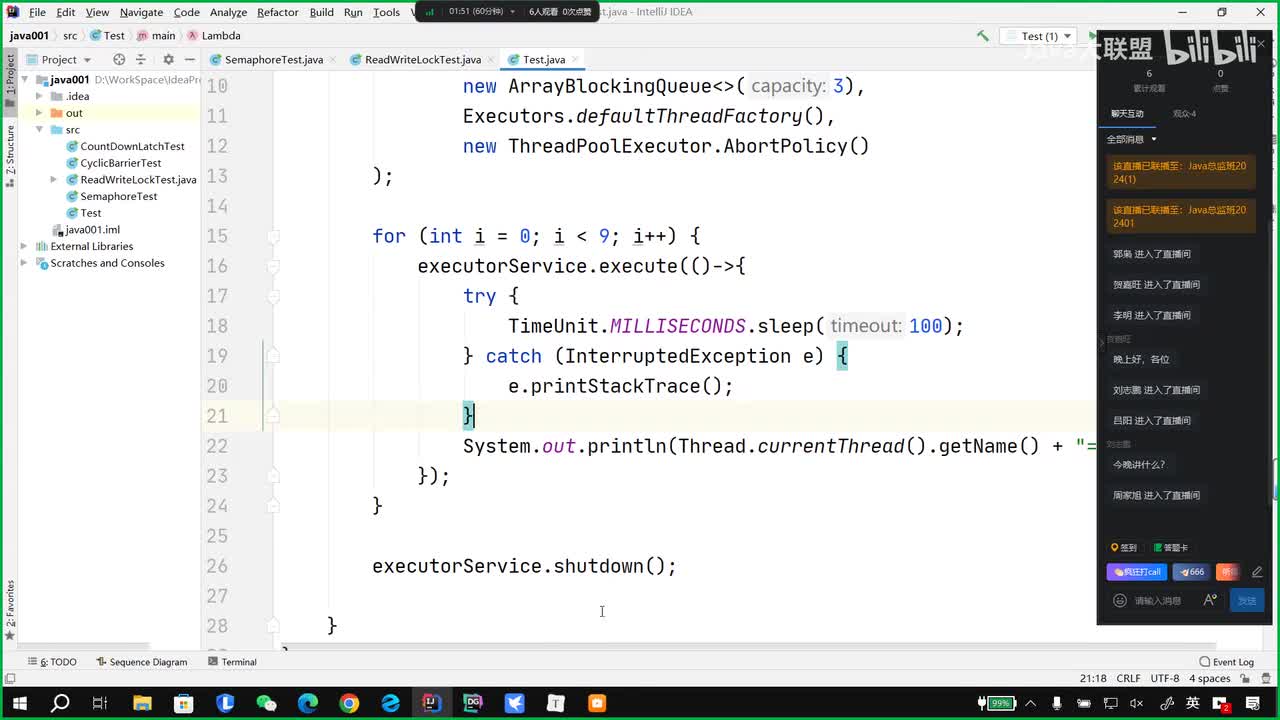Toggle tool window buttons icon at bottom-left corner

(9, 679)
